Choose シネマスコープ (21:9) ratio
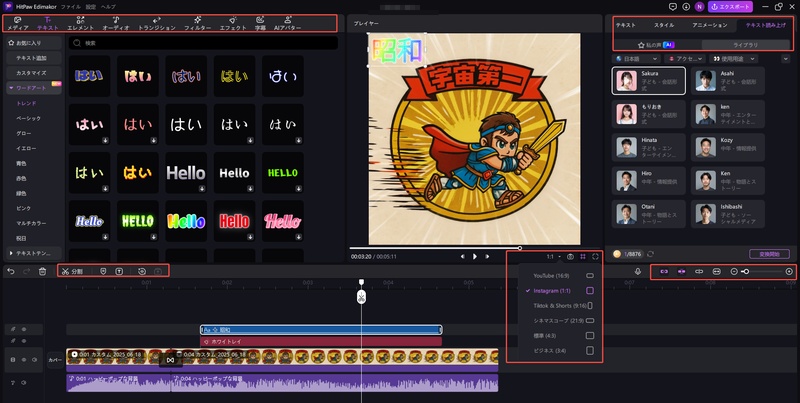The height and width of the screenshot is (403, 800). pyautogui.click(x=560, y=320)
